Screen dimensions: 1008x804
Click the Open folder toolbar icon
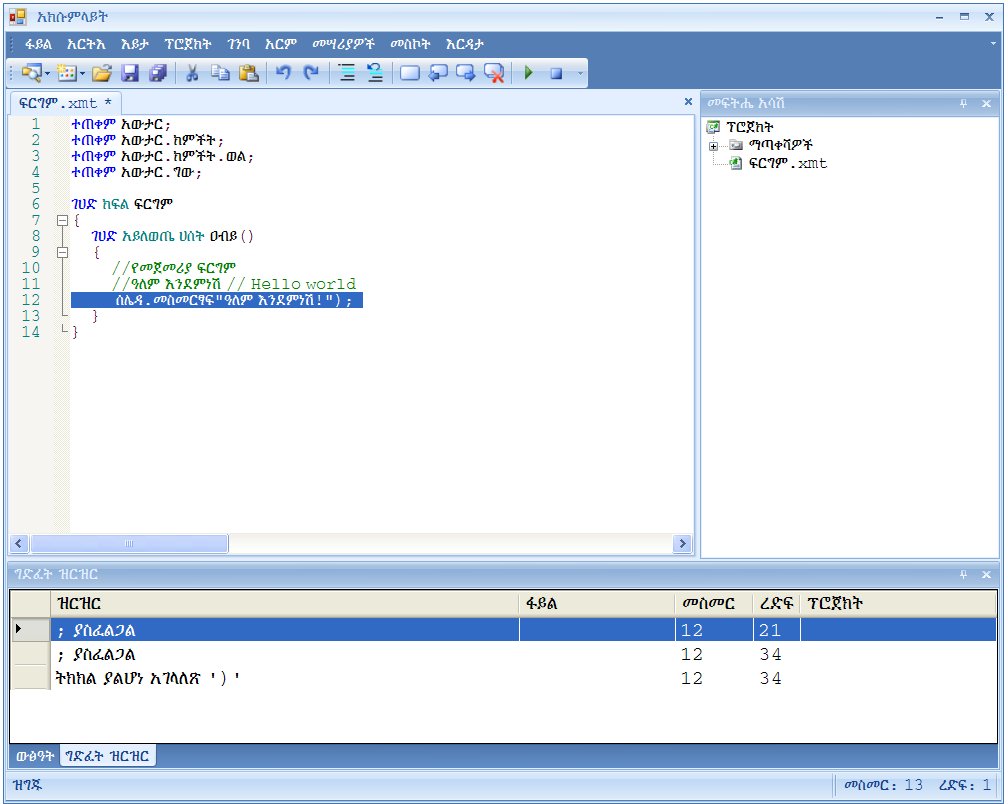click(101, 73)
